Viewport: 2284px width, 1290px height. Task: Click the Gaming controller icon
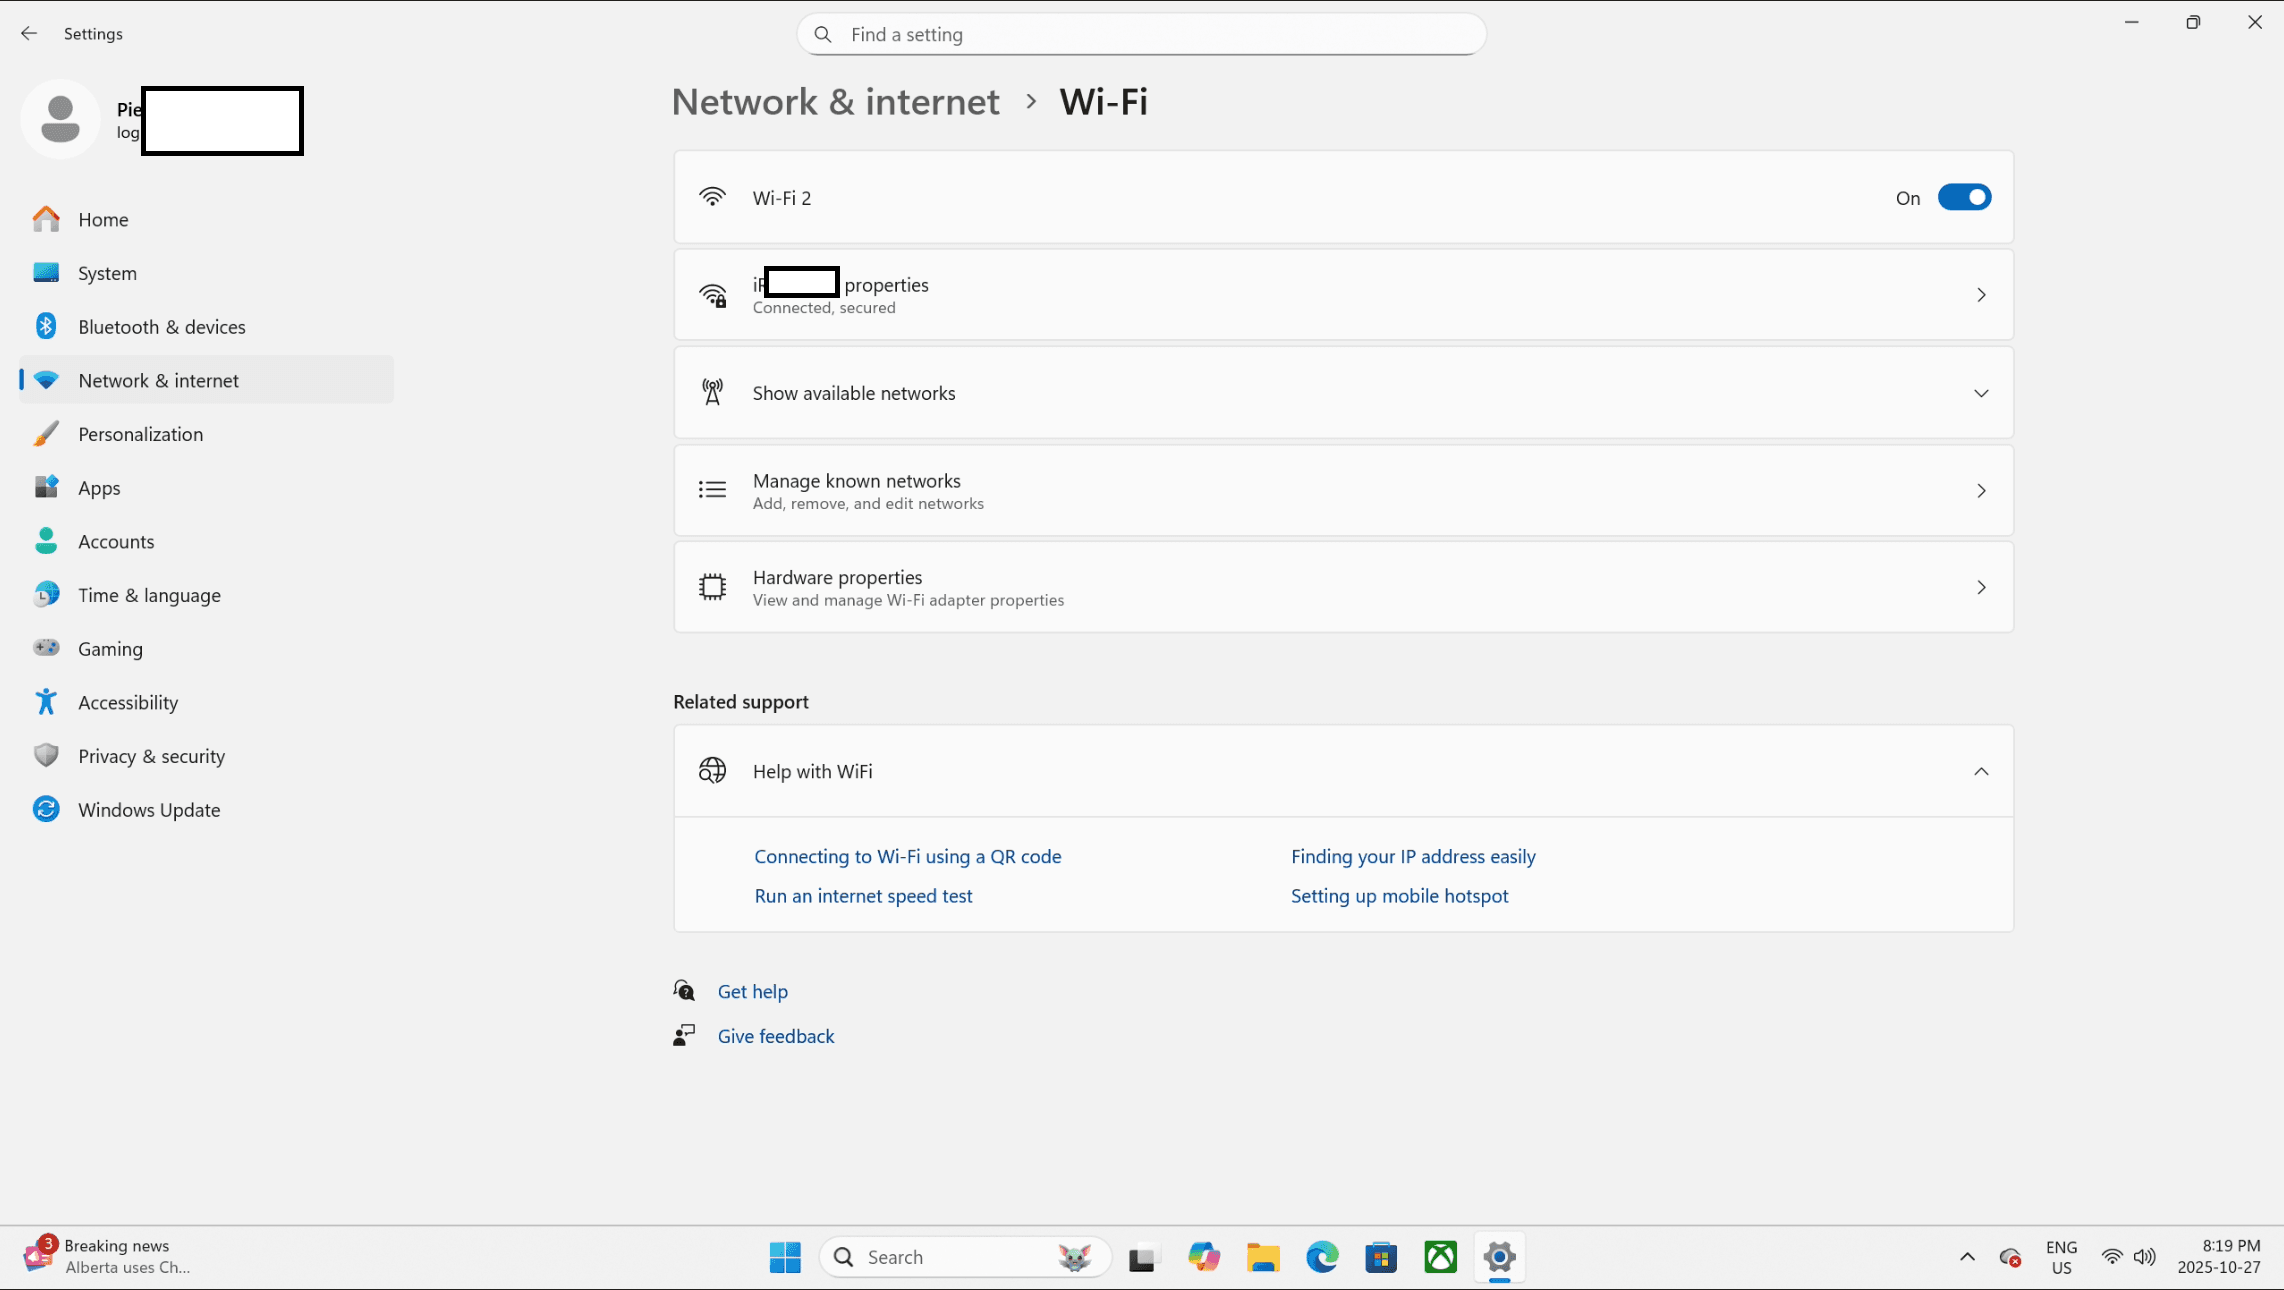(x=46, y=649)
